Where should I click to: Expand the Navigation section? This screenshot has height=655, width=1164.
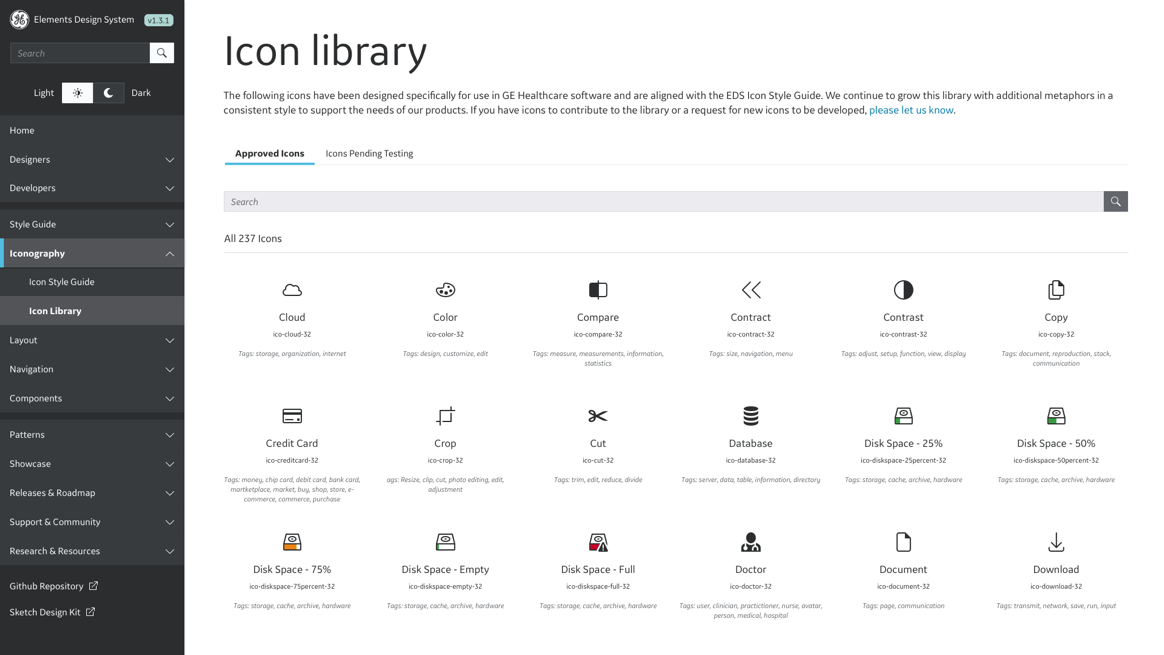point(92,369)
